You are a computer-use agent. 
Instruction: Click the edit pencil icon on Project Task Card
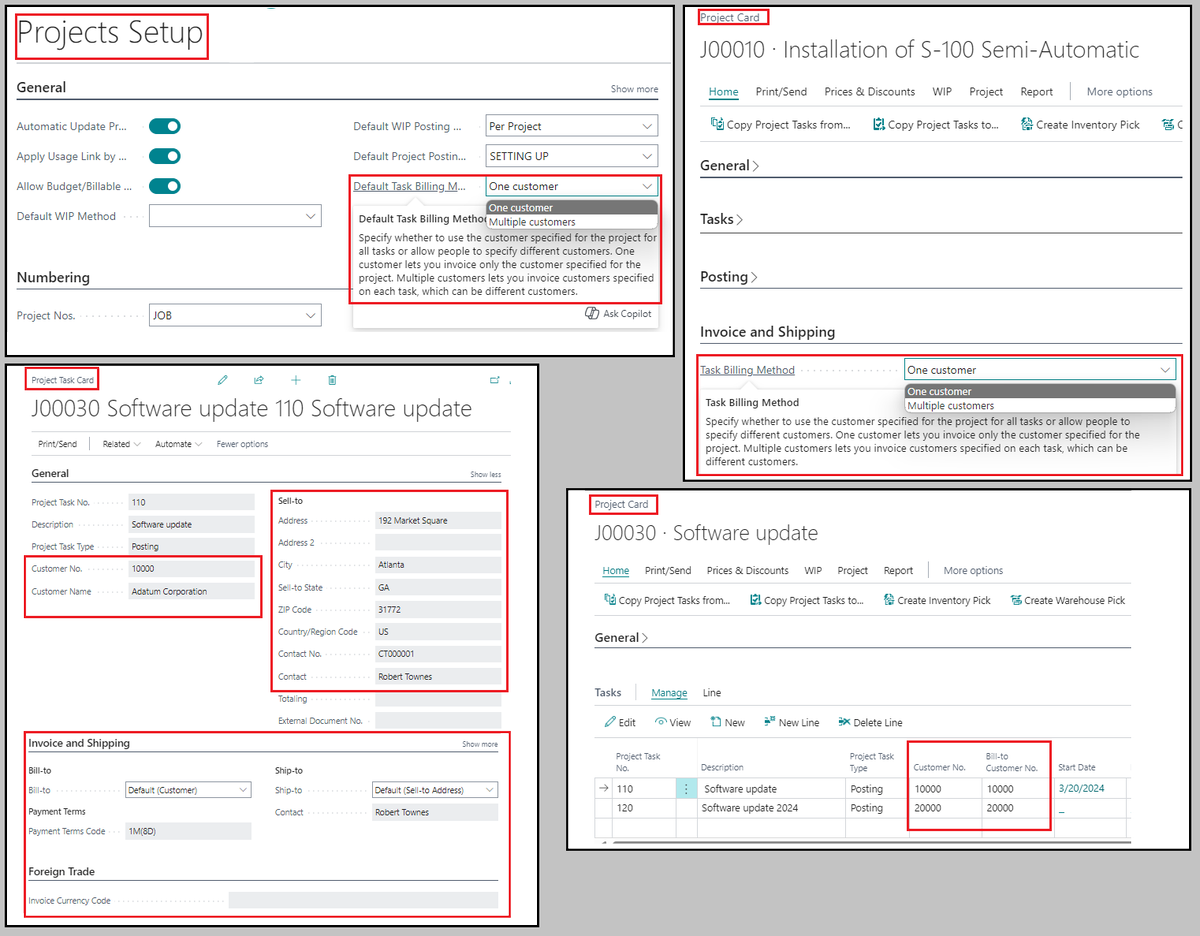[222, 380]
